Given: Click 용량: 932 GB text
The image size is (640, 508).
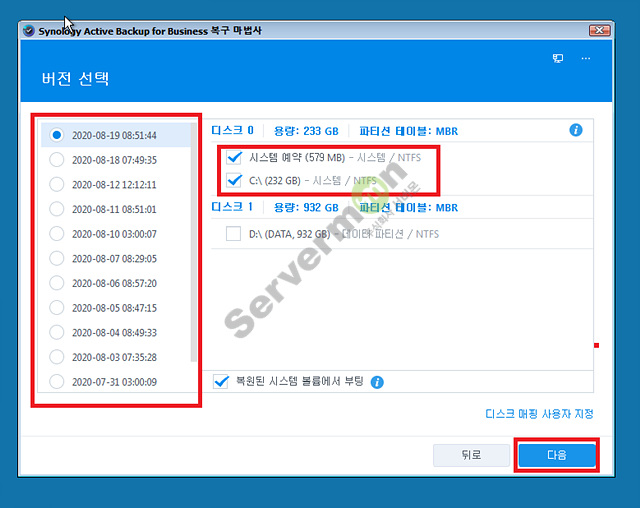Looking at the screenshot, I should coord(306,207).
